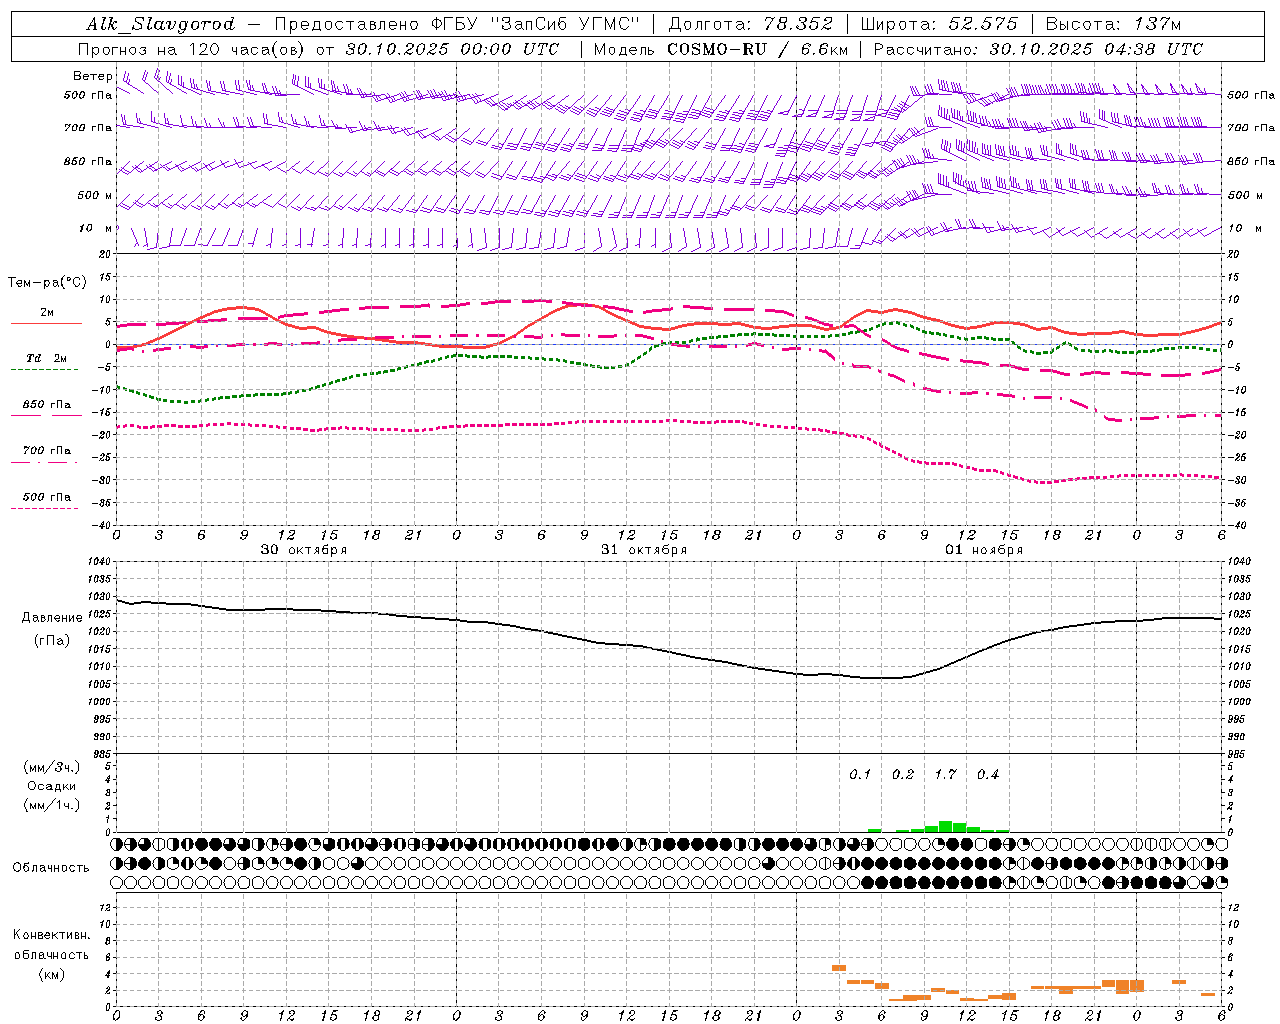This screenshot has height=1024, width=1280.
Task: Click the '0.2' precipitation amount value
Action: coord(903,774)
